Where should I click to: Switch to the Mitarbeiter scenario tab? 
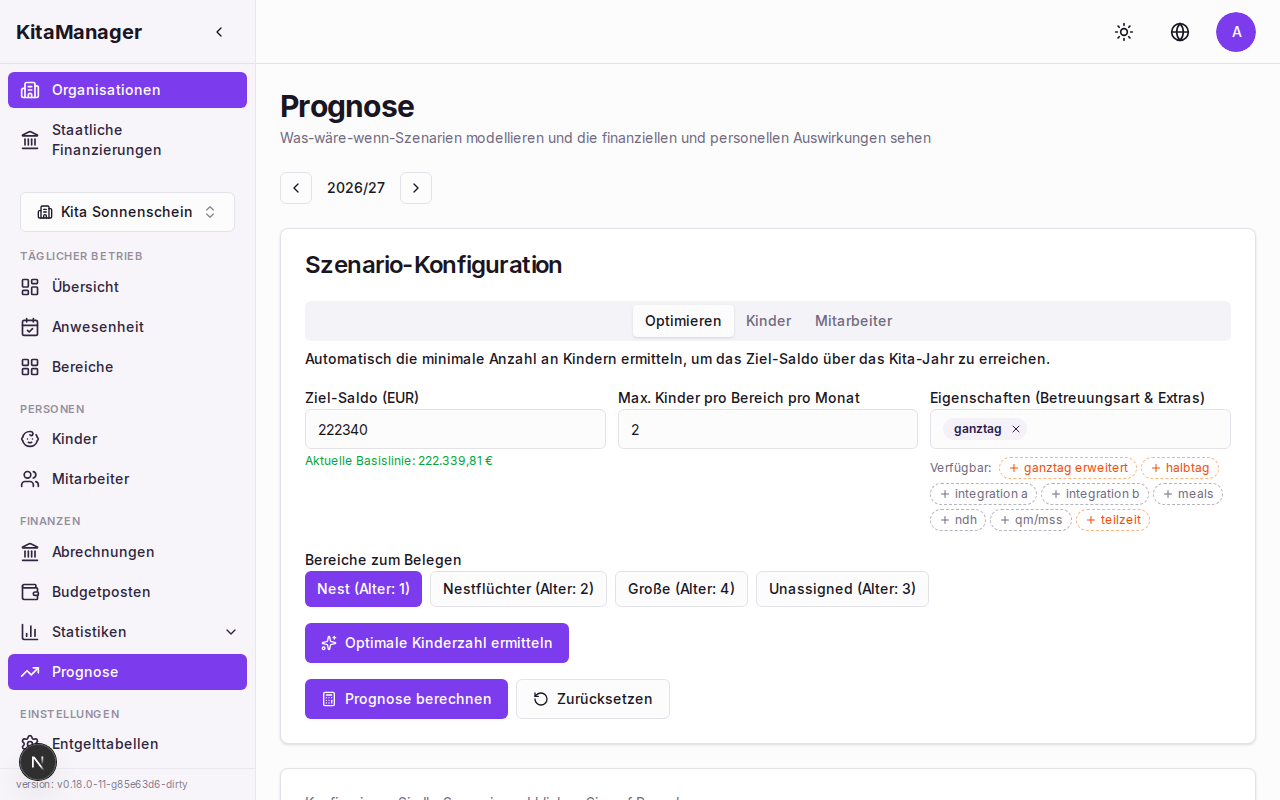coord(853,321)
